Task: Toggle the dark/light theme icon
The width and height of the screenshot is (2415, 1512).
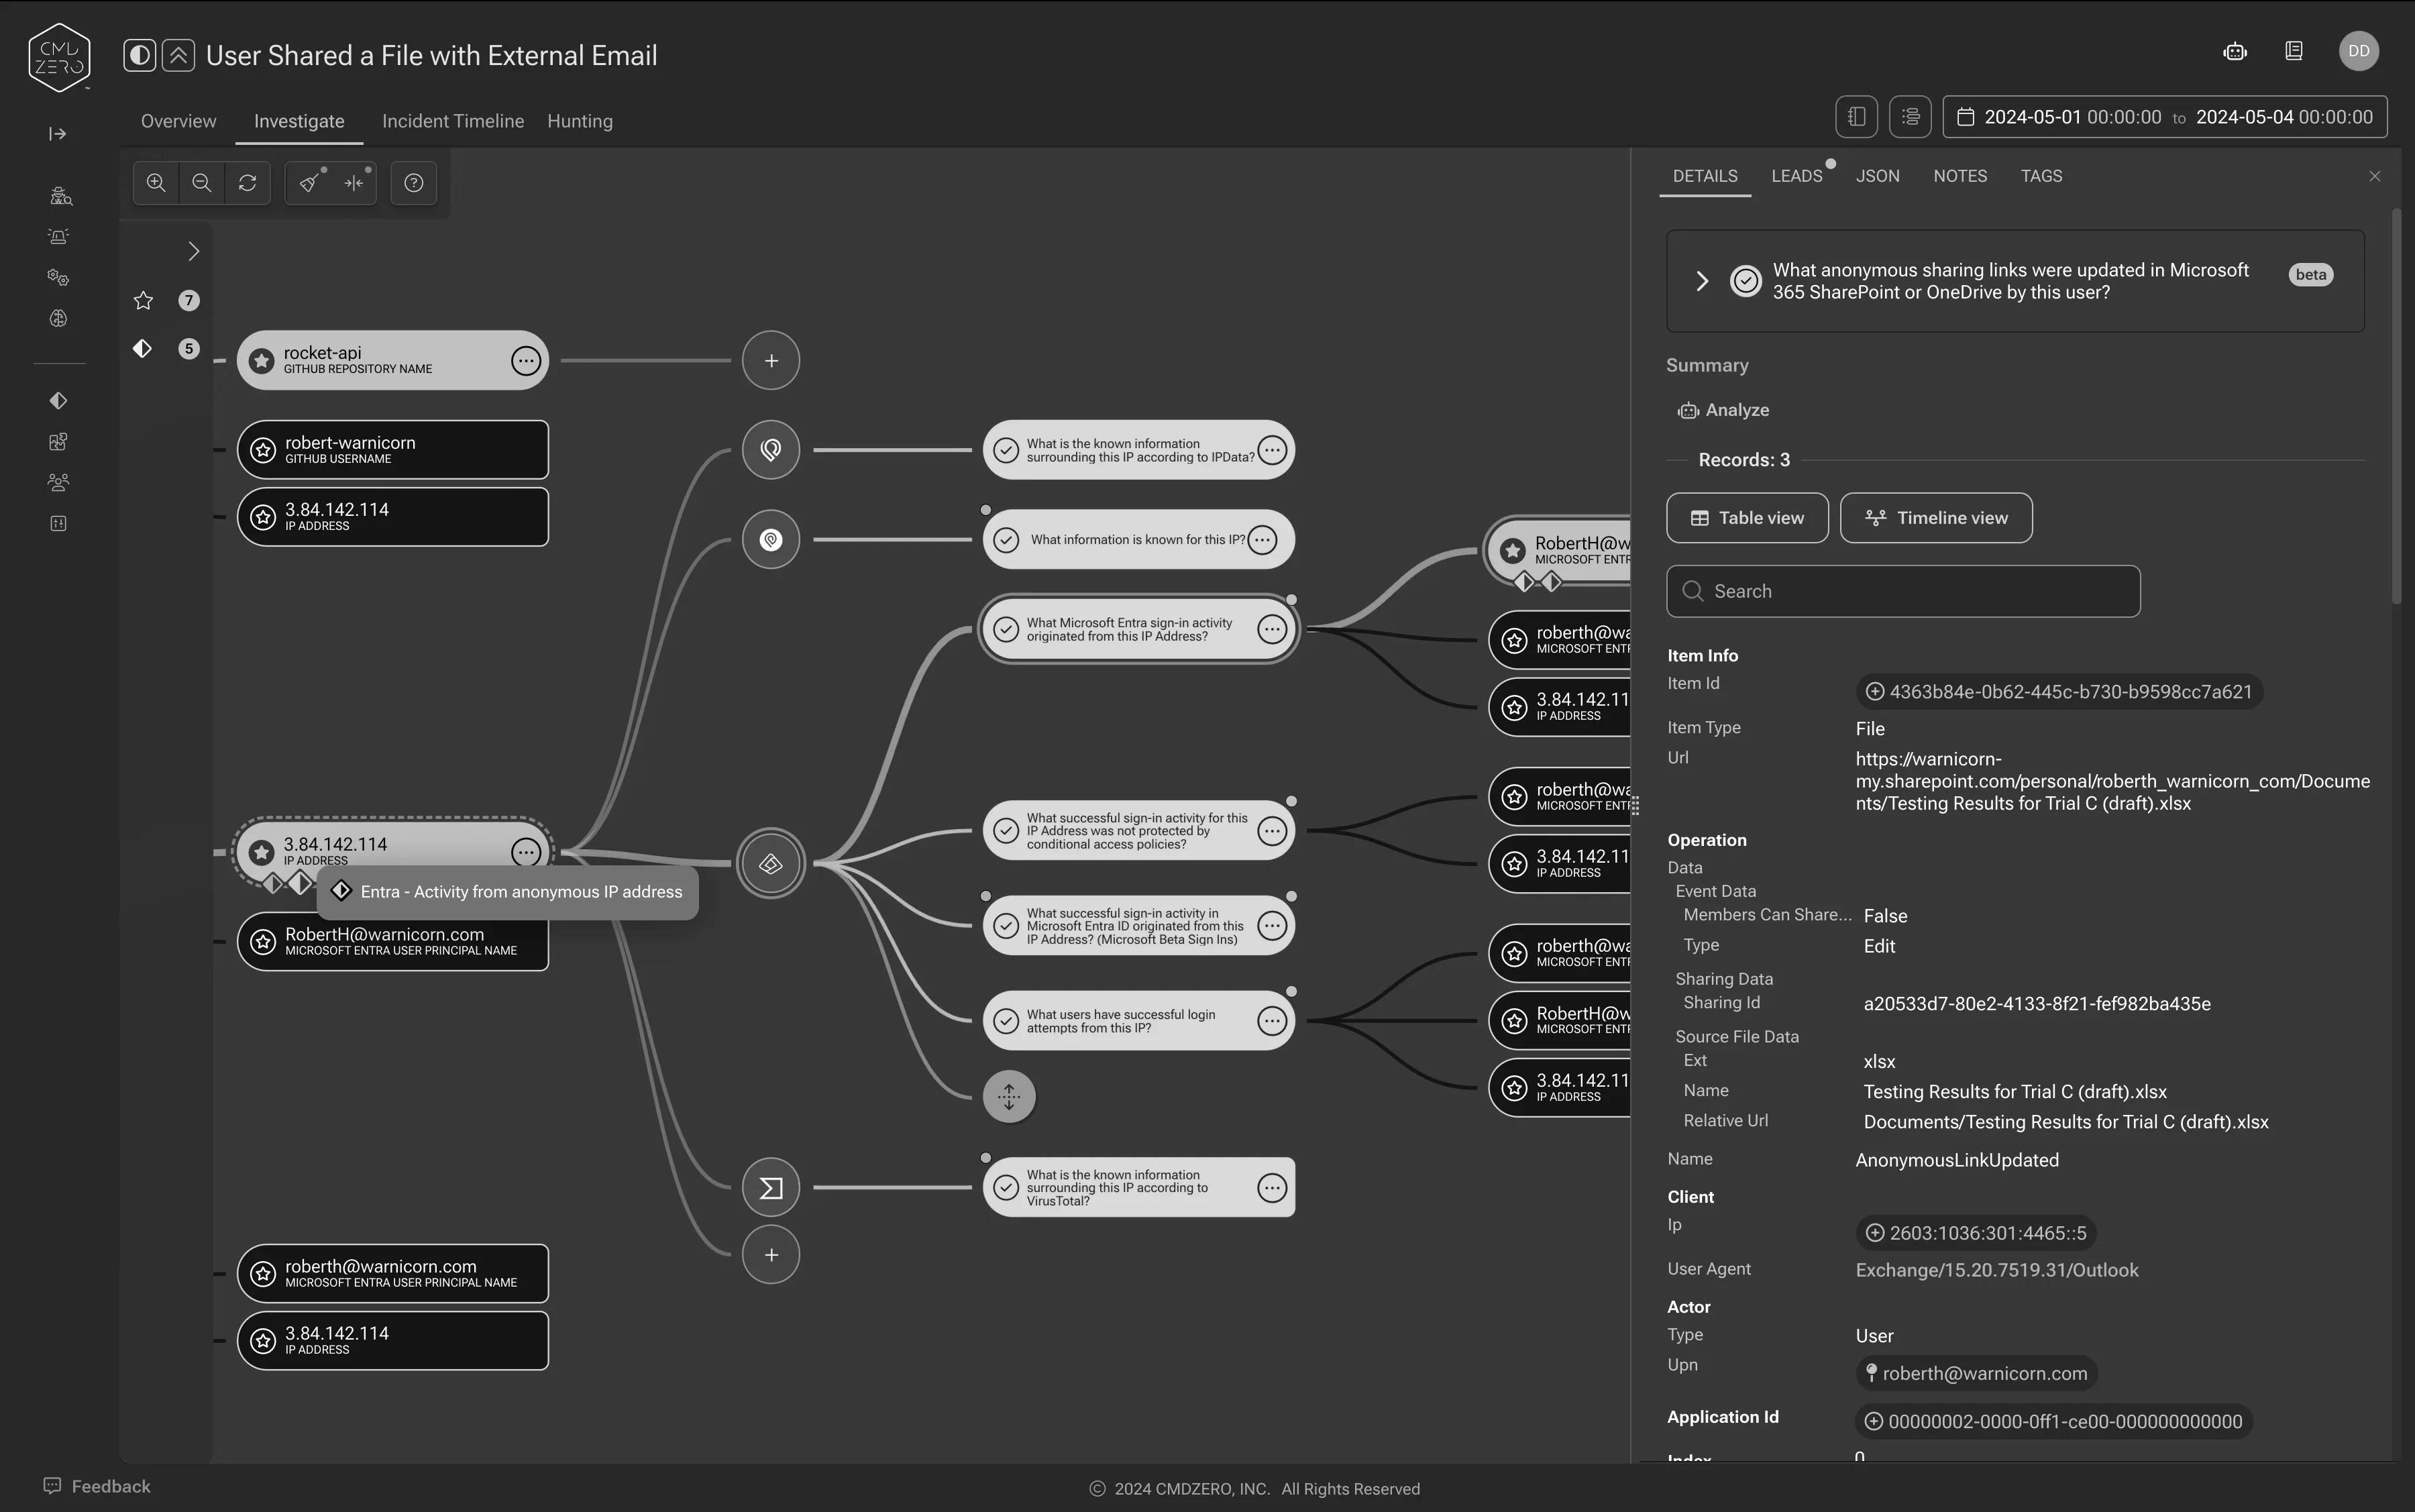Action: tap(140, 55)
